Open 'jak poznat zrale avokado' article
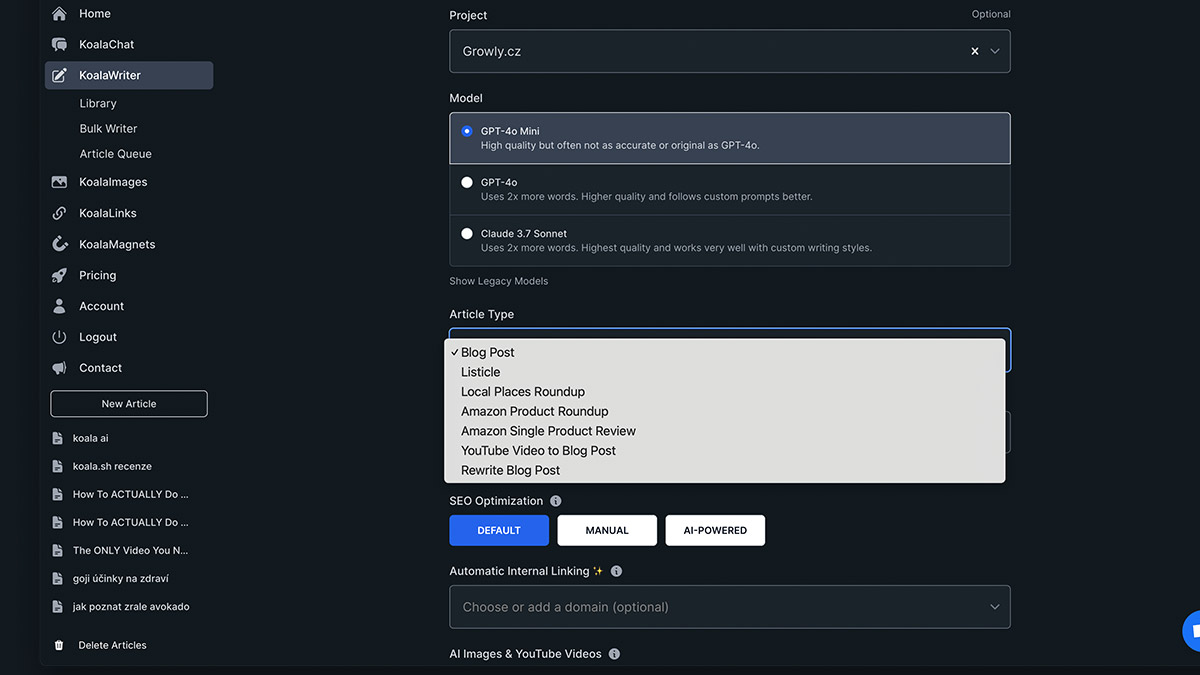 coord(131,606)
